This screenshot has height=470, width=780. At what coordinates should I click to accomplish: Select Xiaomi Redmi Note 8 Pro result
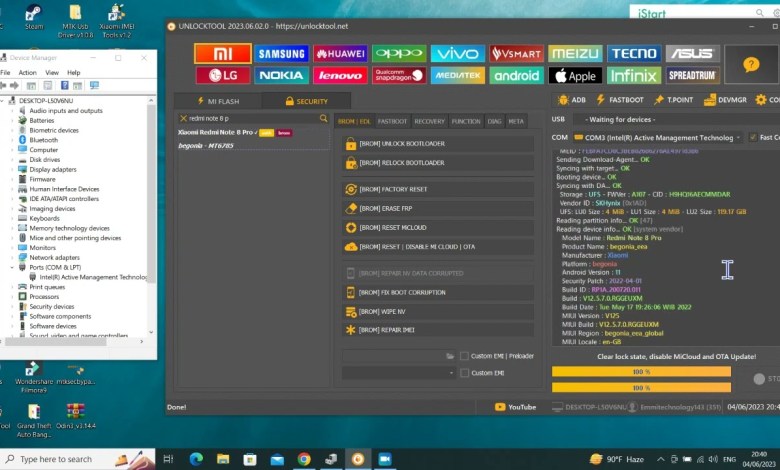(253, 133)
